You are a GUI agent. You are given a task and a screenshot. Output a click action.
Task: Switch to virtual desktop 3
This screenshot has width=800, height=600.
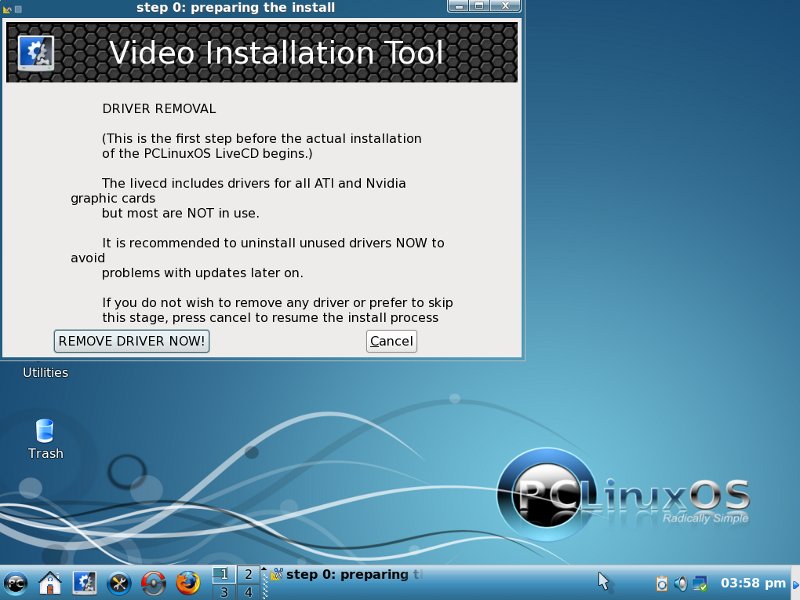pyautogui.click(x=223, y=592)
